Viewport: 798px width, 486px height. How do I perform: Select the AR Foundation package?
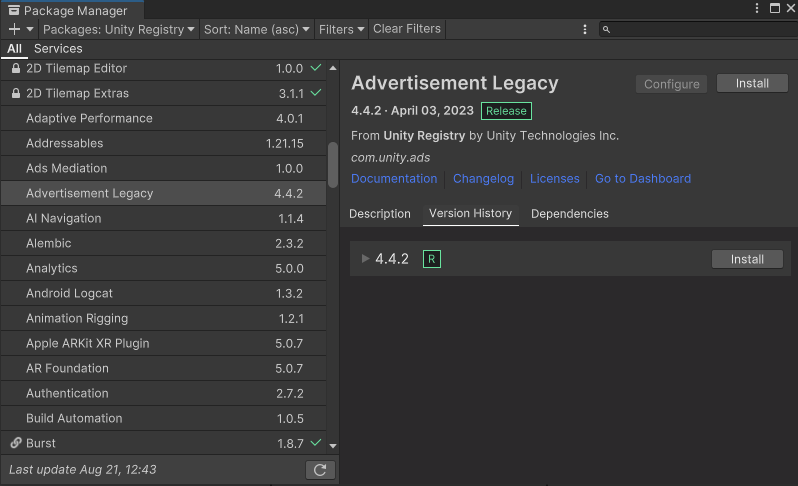coord(163,368)
